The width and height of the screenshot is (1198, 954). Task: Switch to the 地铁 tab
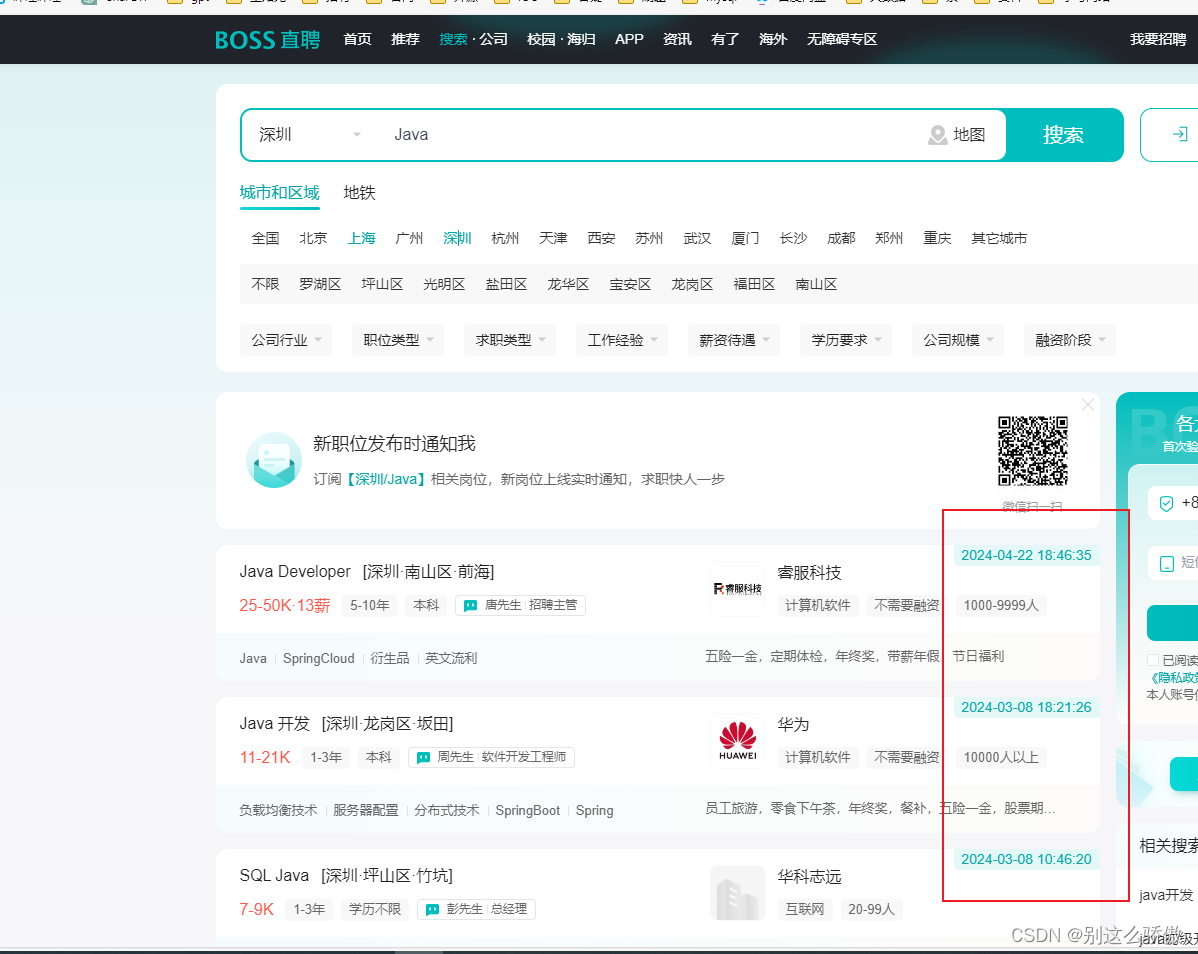click(359, 192)
